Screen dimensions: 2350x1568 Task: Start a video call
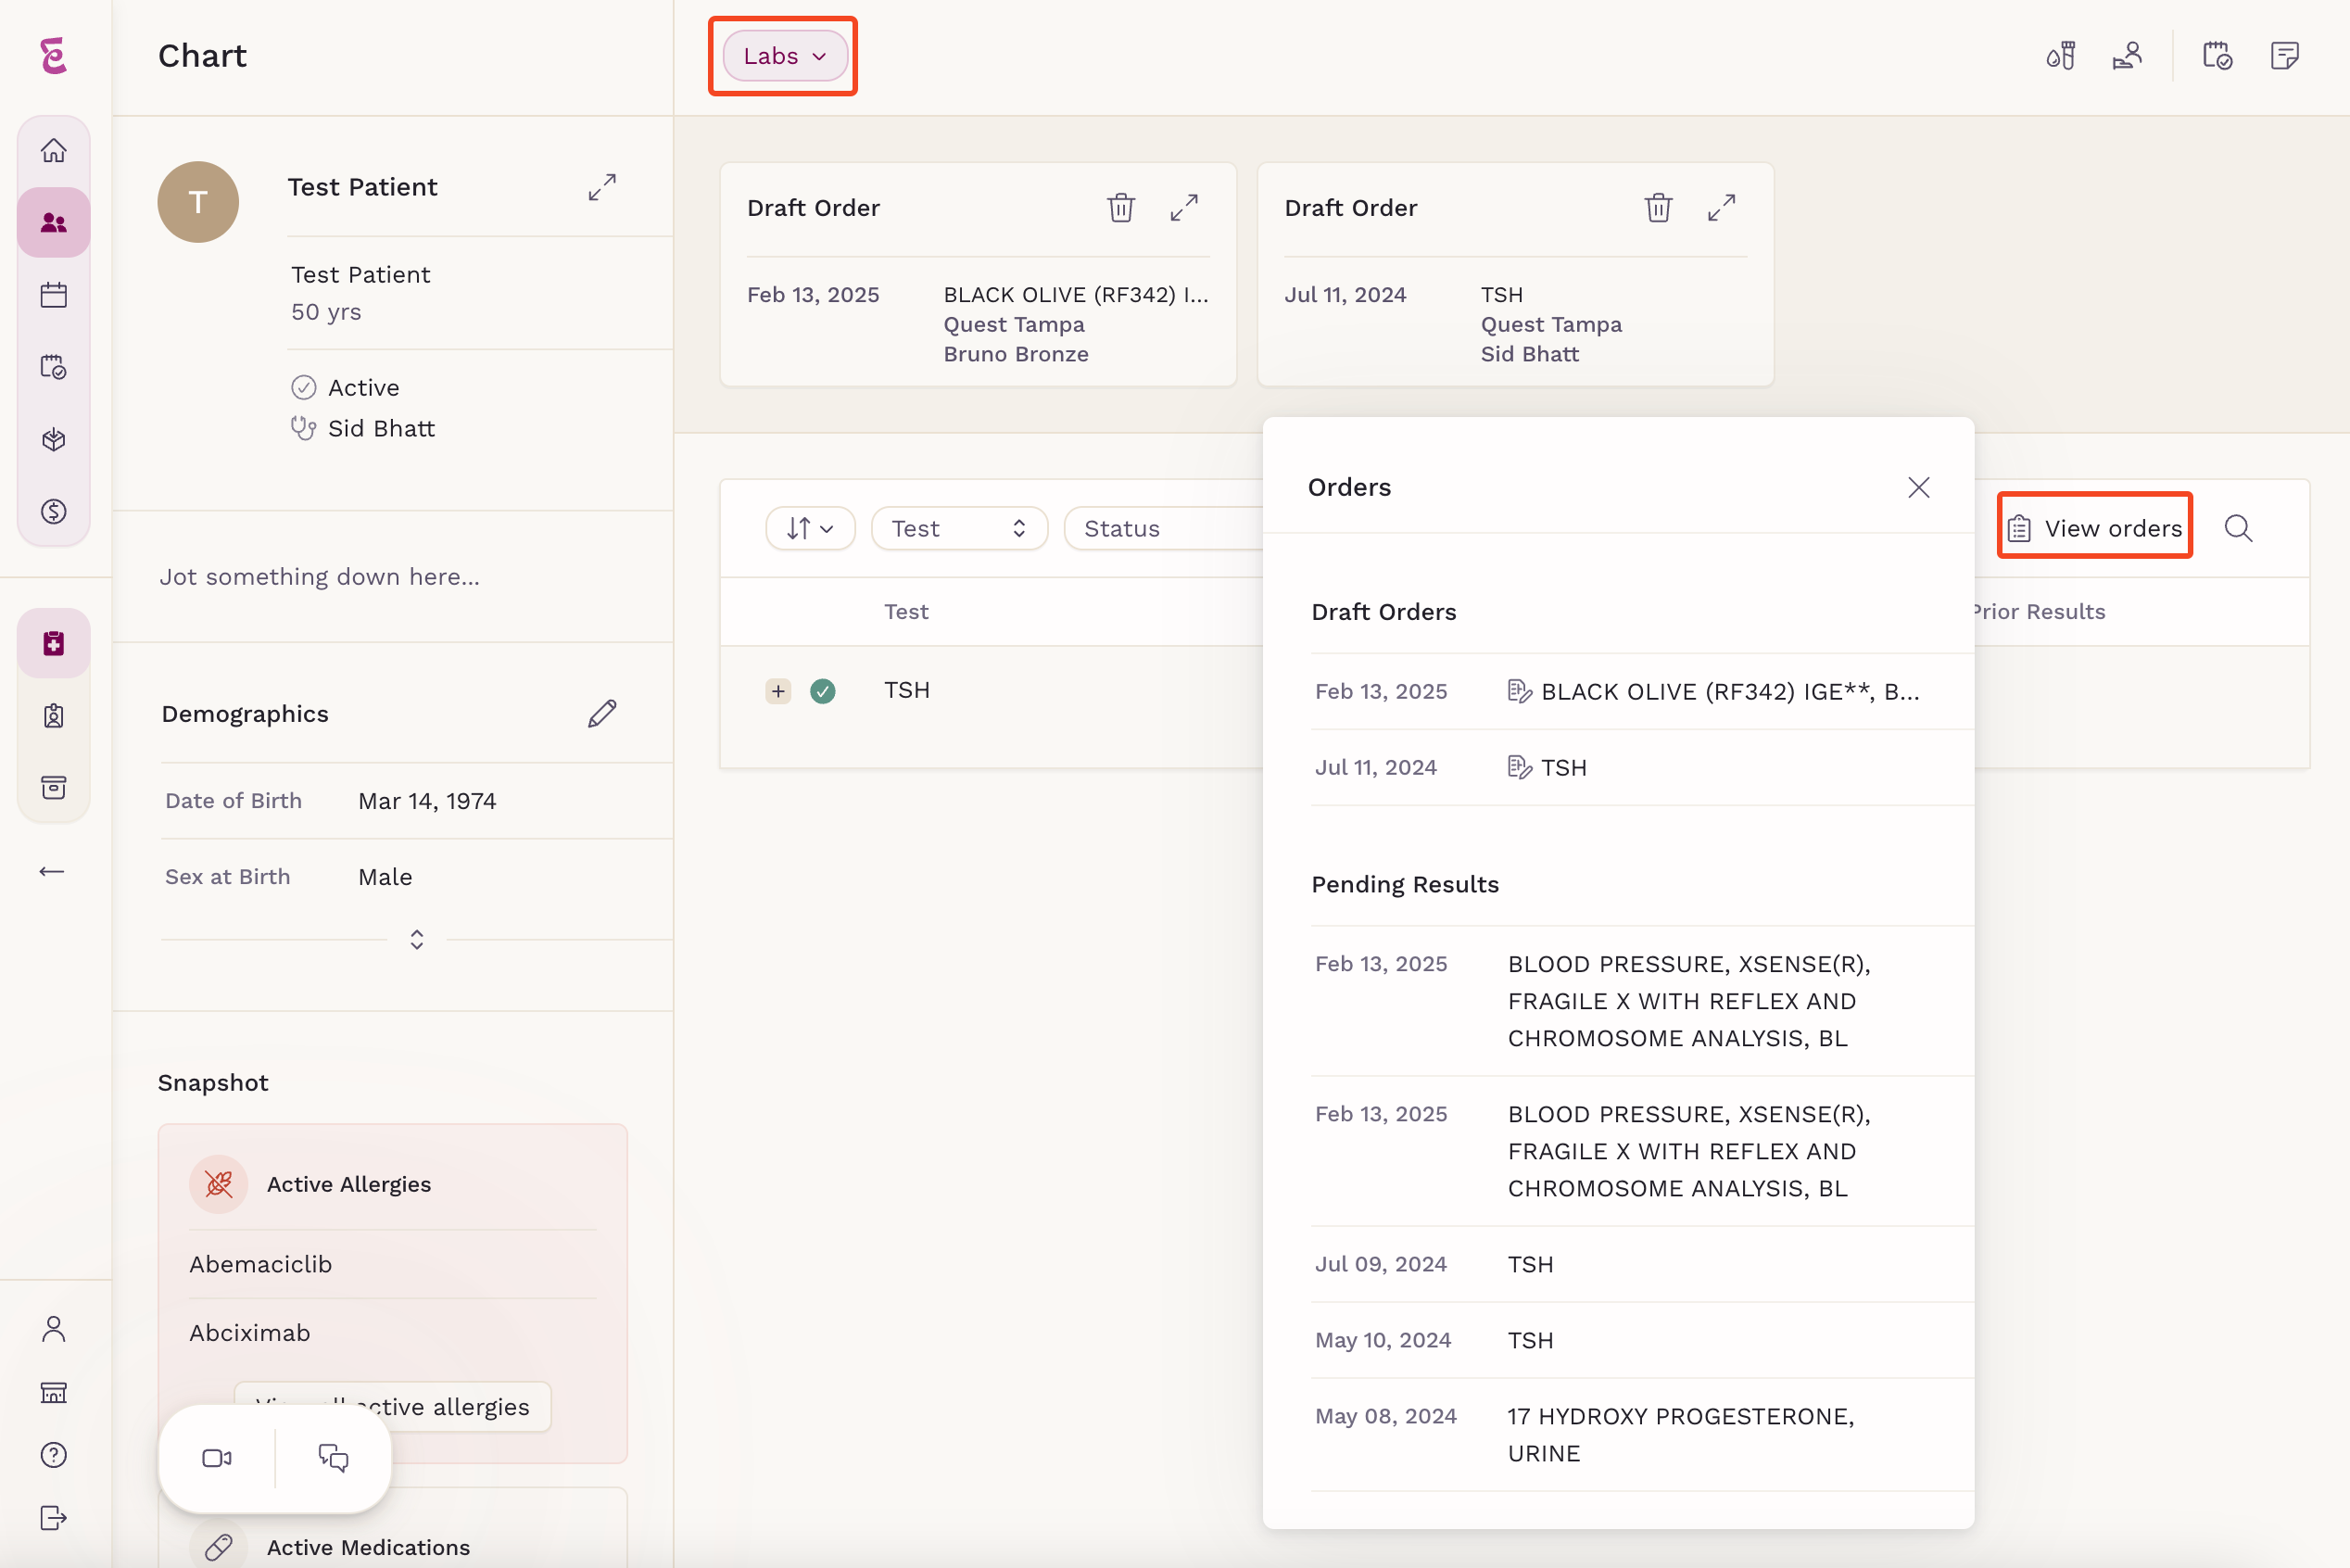click(x=217, y=1458)
